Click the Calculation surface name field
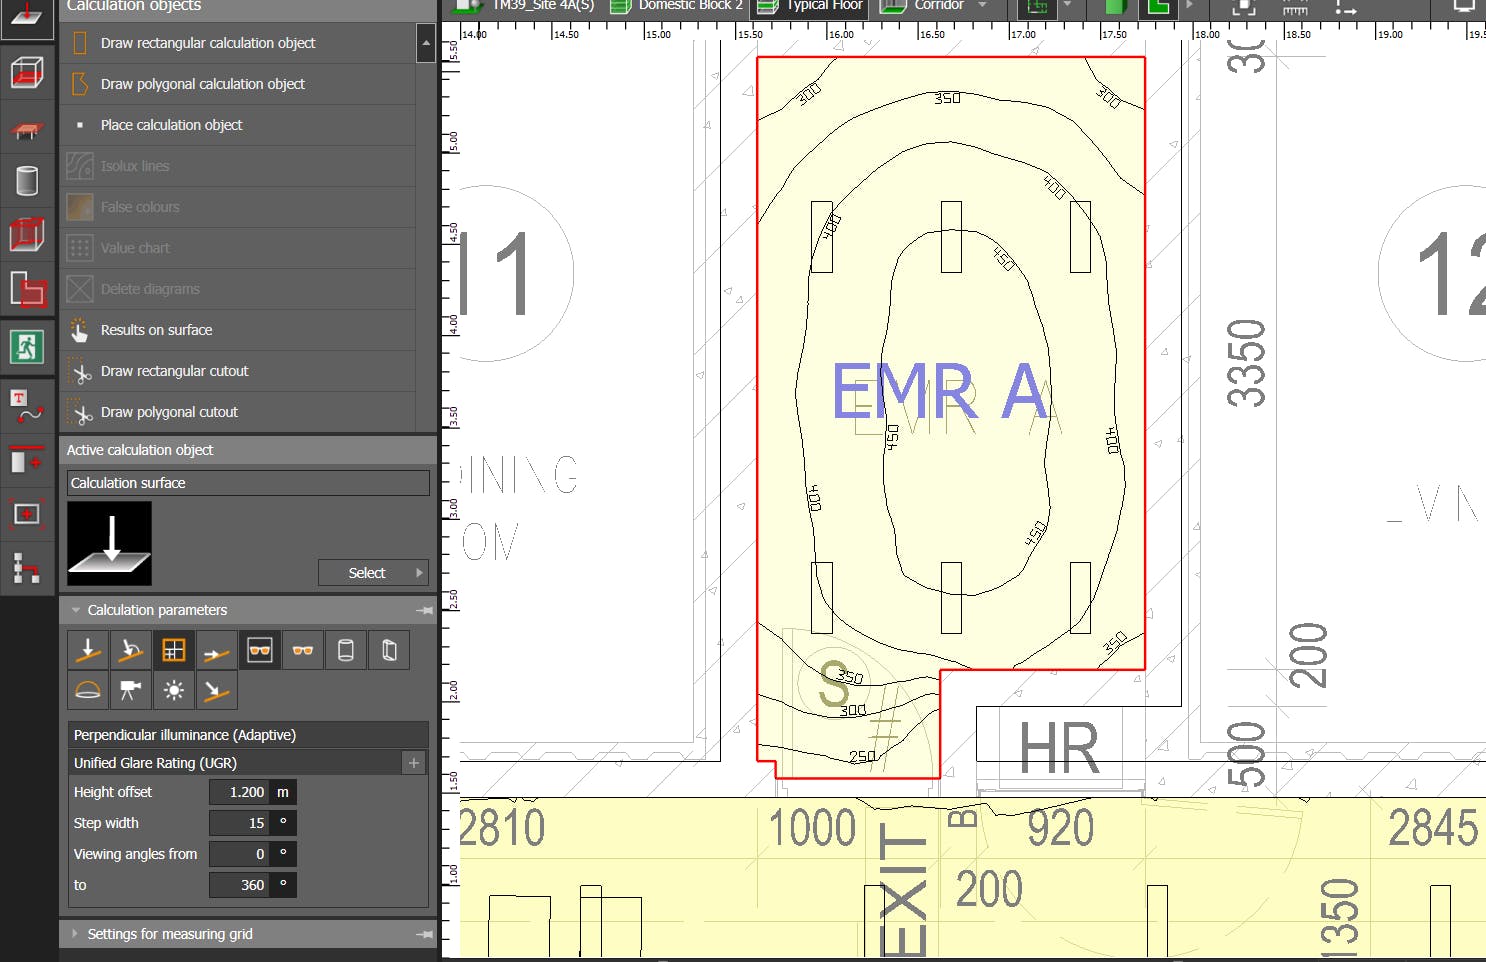1486x962 pixels. click(248, 483)
